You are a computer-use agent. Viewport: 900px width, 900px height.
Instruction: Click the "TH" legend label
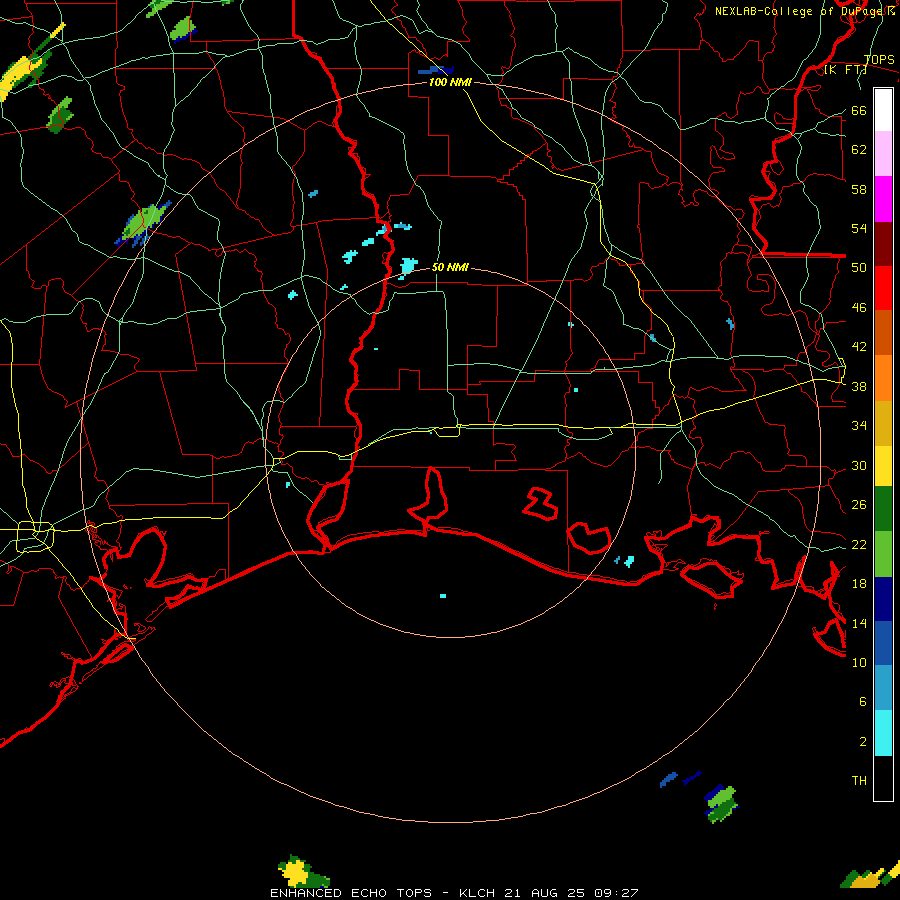click(x=859, y=781)
